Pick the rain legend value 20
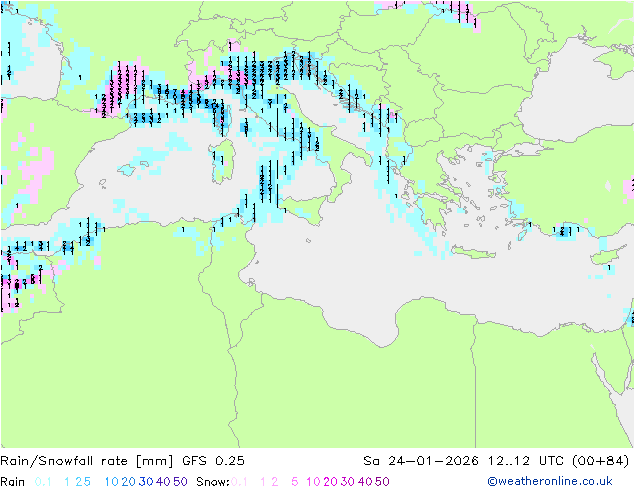Viewport: 634px width, 490px height. point(129,482)
